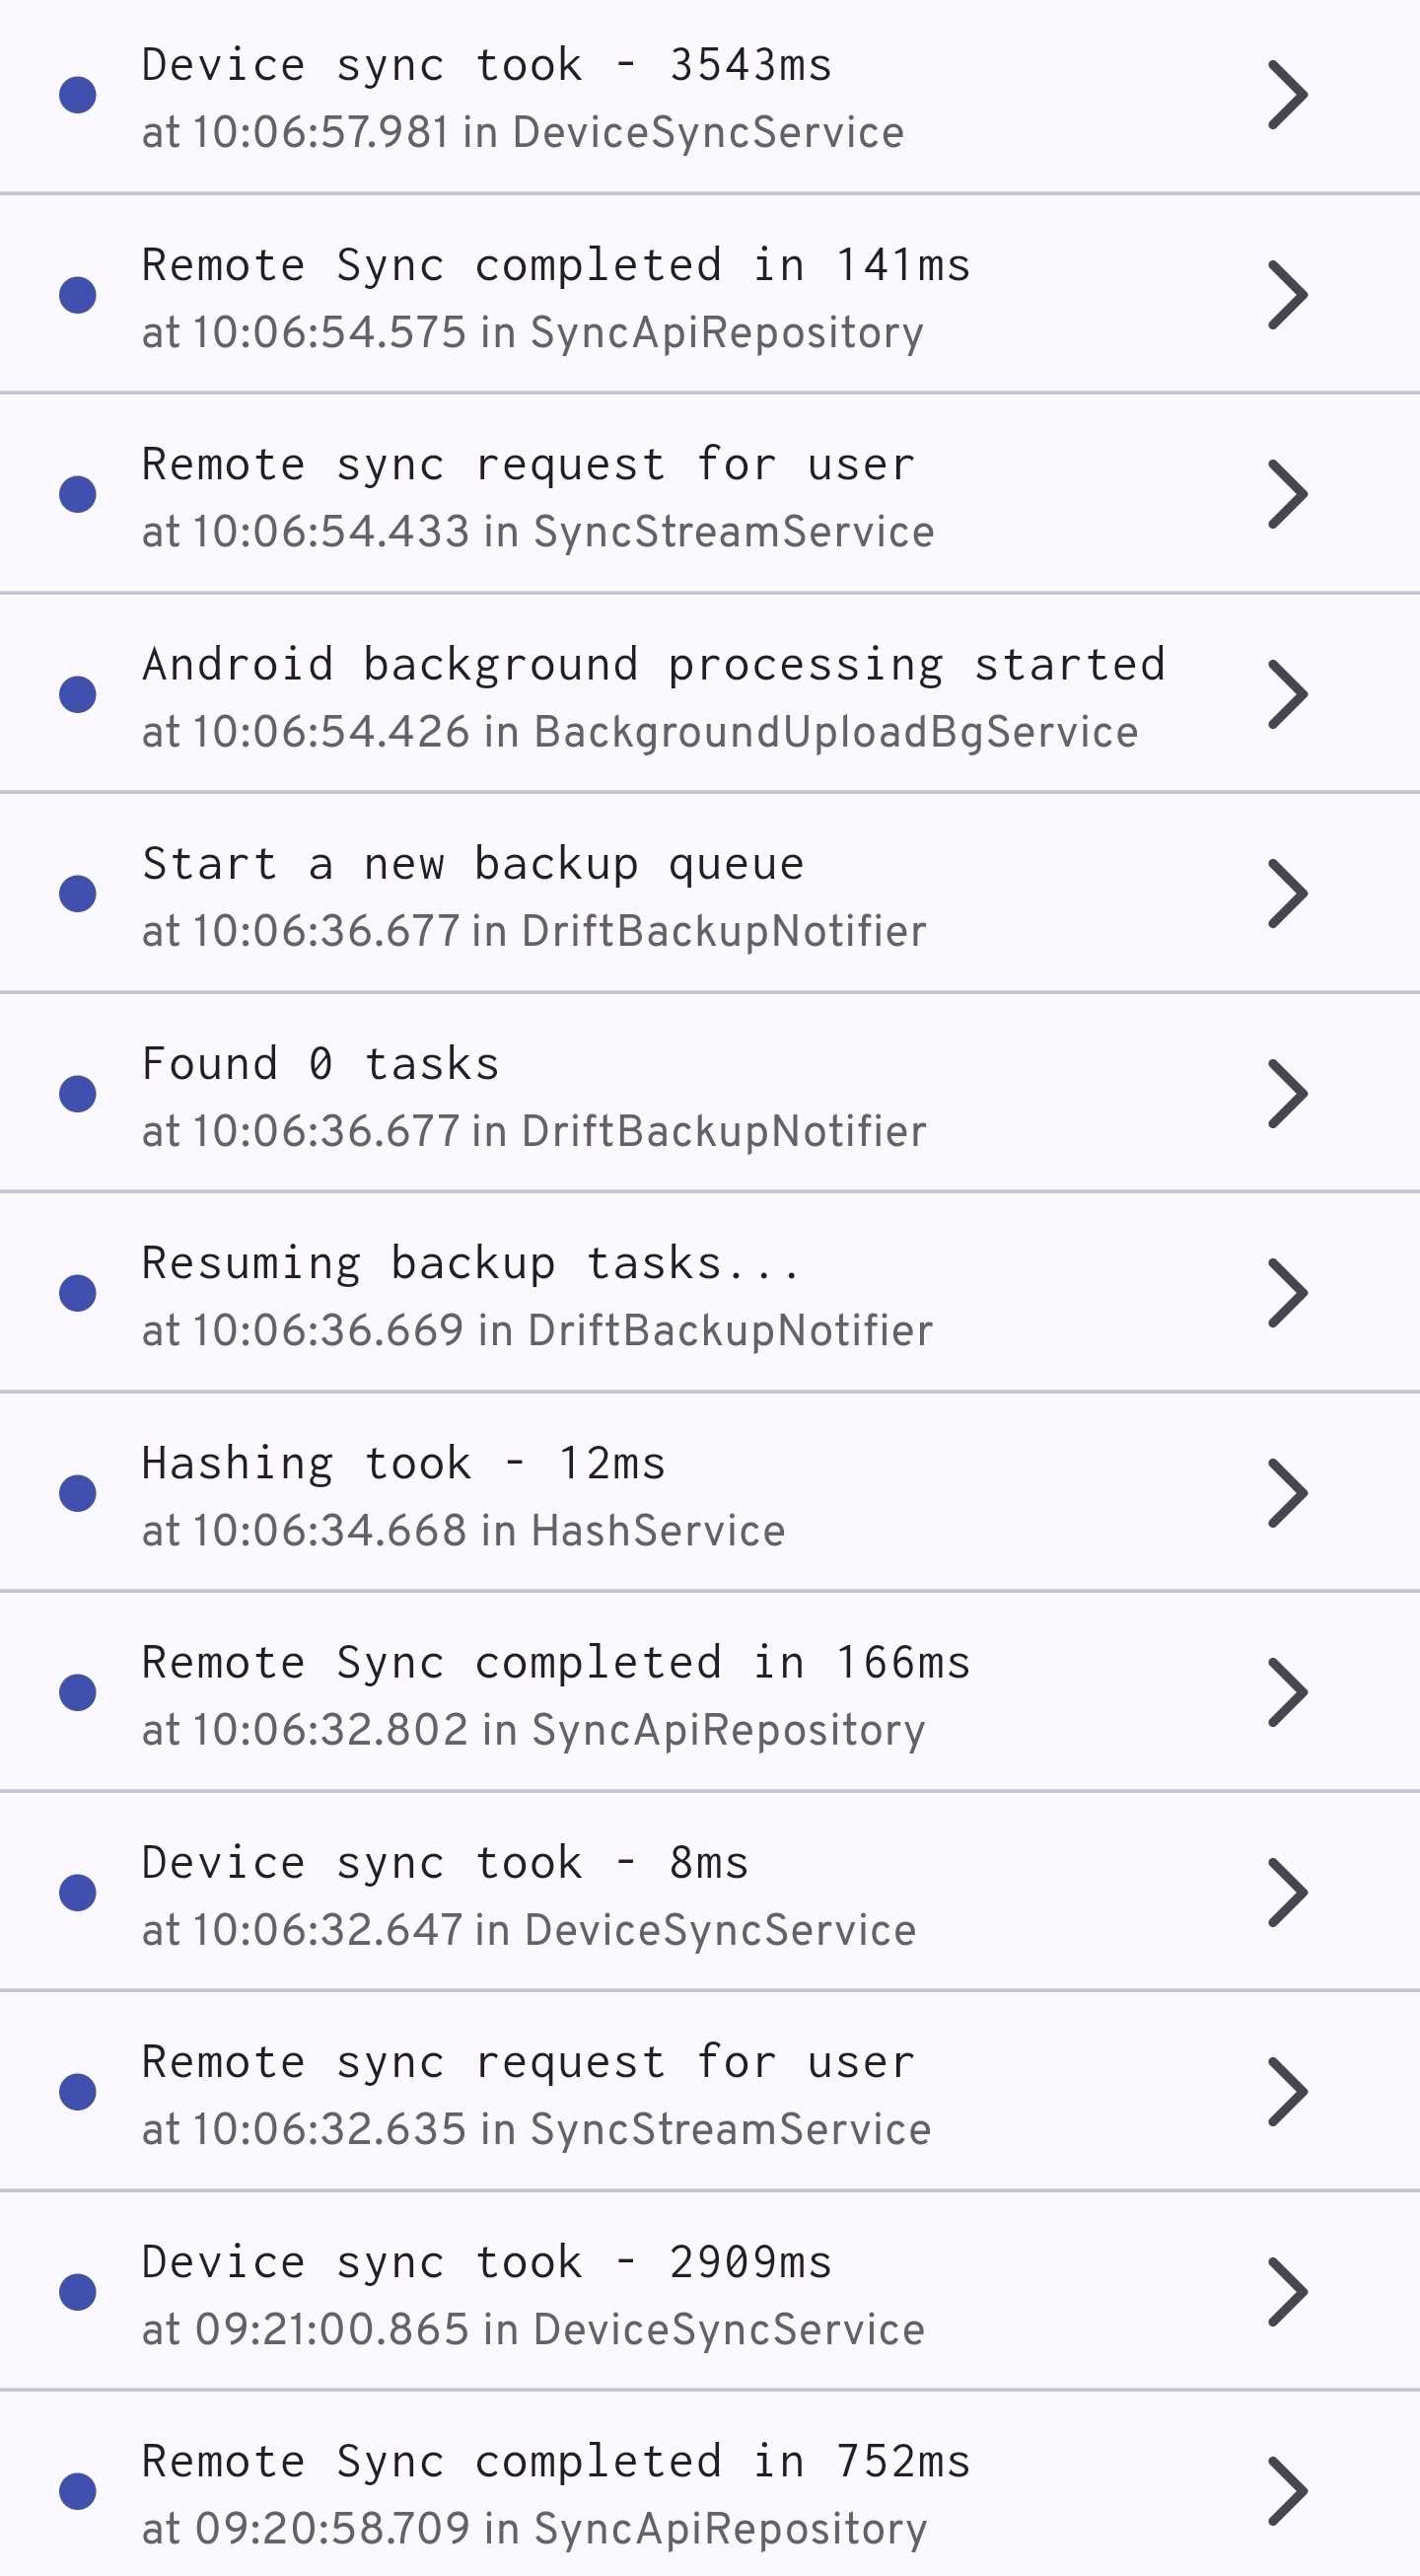Expand the "Remote Sync completed in 166ms" chevron
The image size is (1420, 2576).
click(x=1287, y=1692)
